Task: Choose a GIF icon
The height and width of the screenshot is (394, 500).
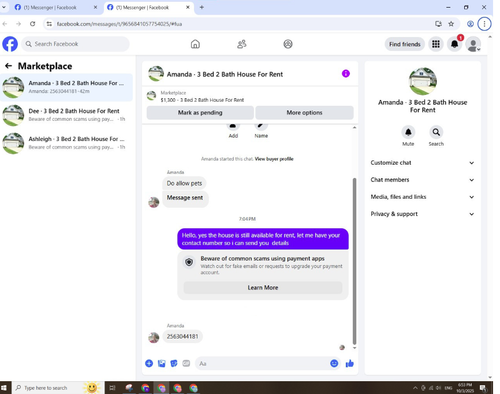Action: pyautogui.click(x=186, y=363)
